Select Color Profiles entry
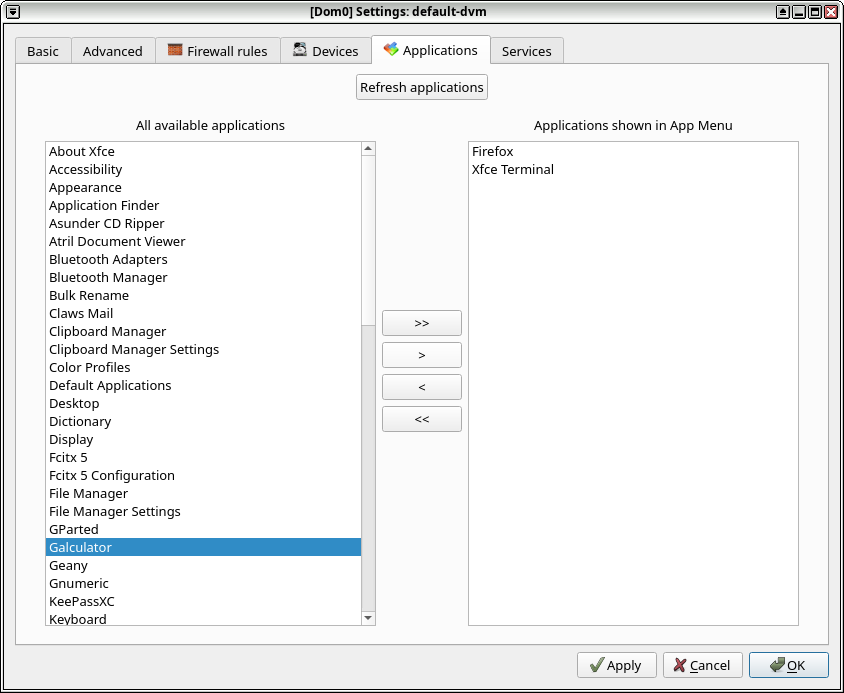844x693 pixels. click(x=203, y=367)
